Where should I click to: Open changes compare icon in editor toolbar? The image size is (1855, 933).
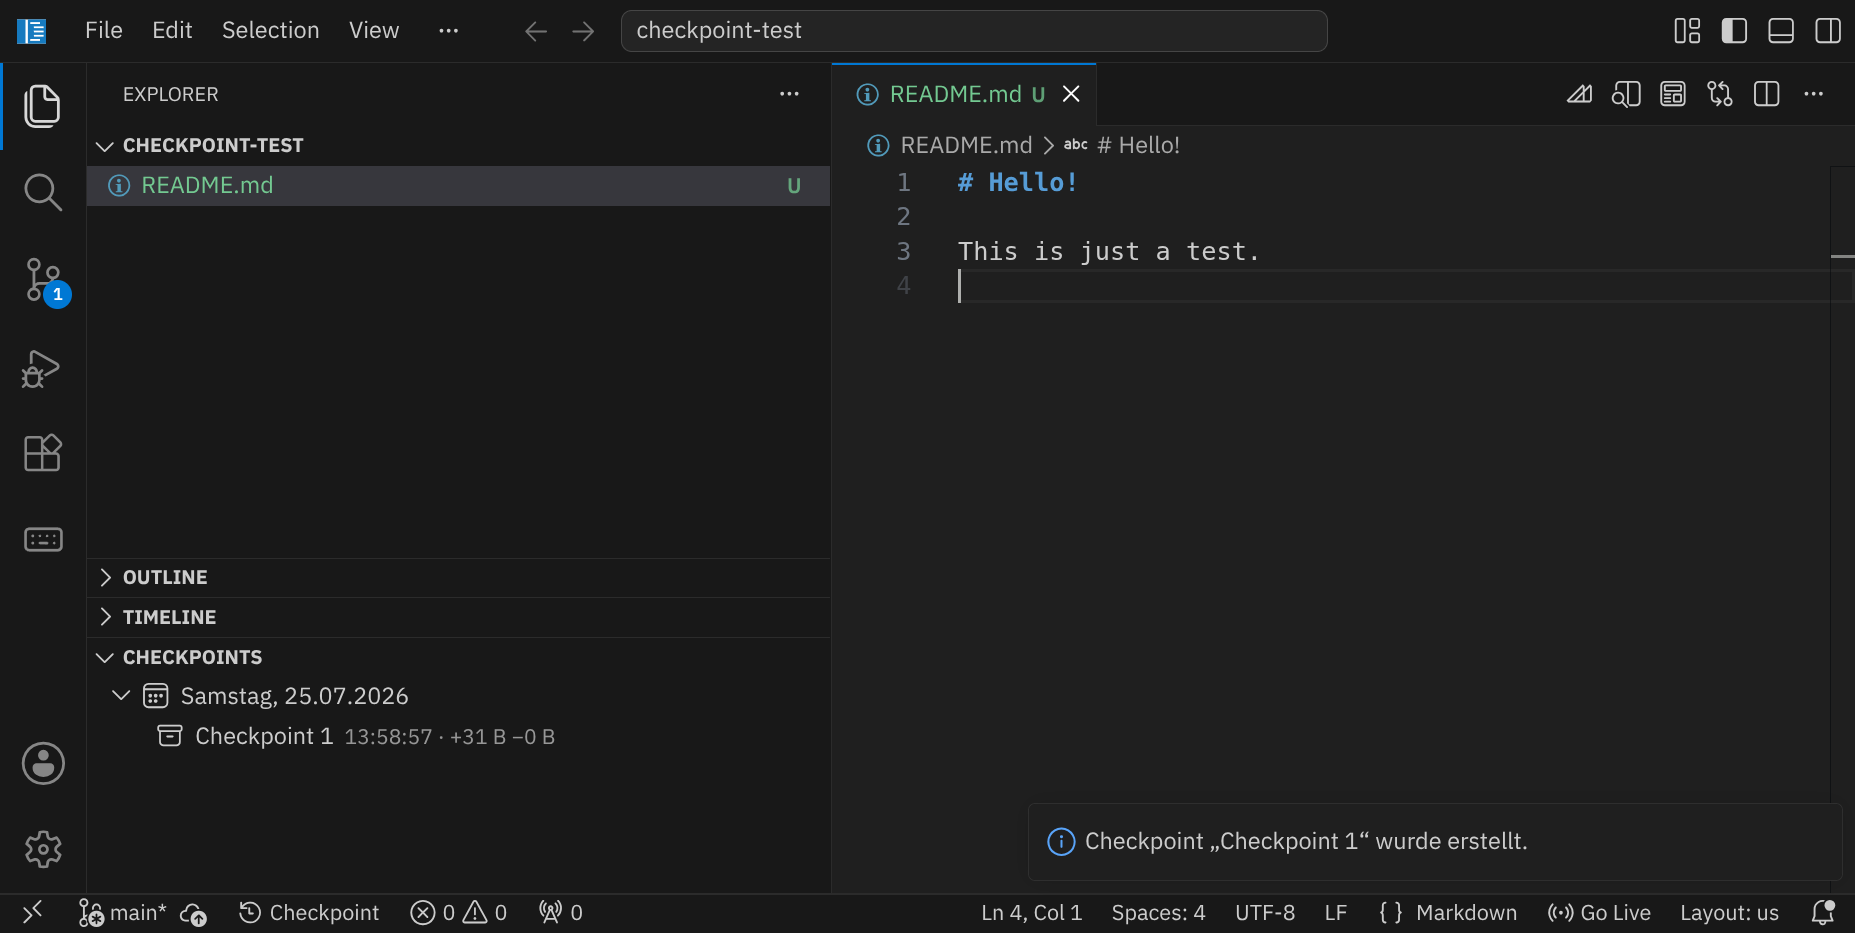pos(1720,94)
